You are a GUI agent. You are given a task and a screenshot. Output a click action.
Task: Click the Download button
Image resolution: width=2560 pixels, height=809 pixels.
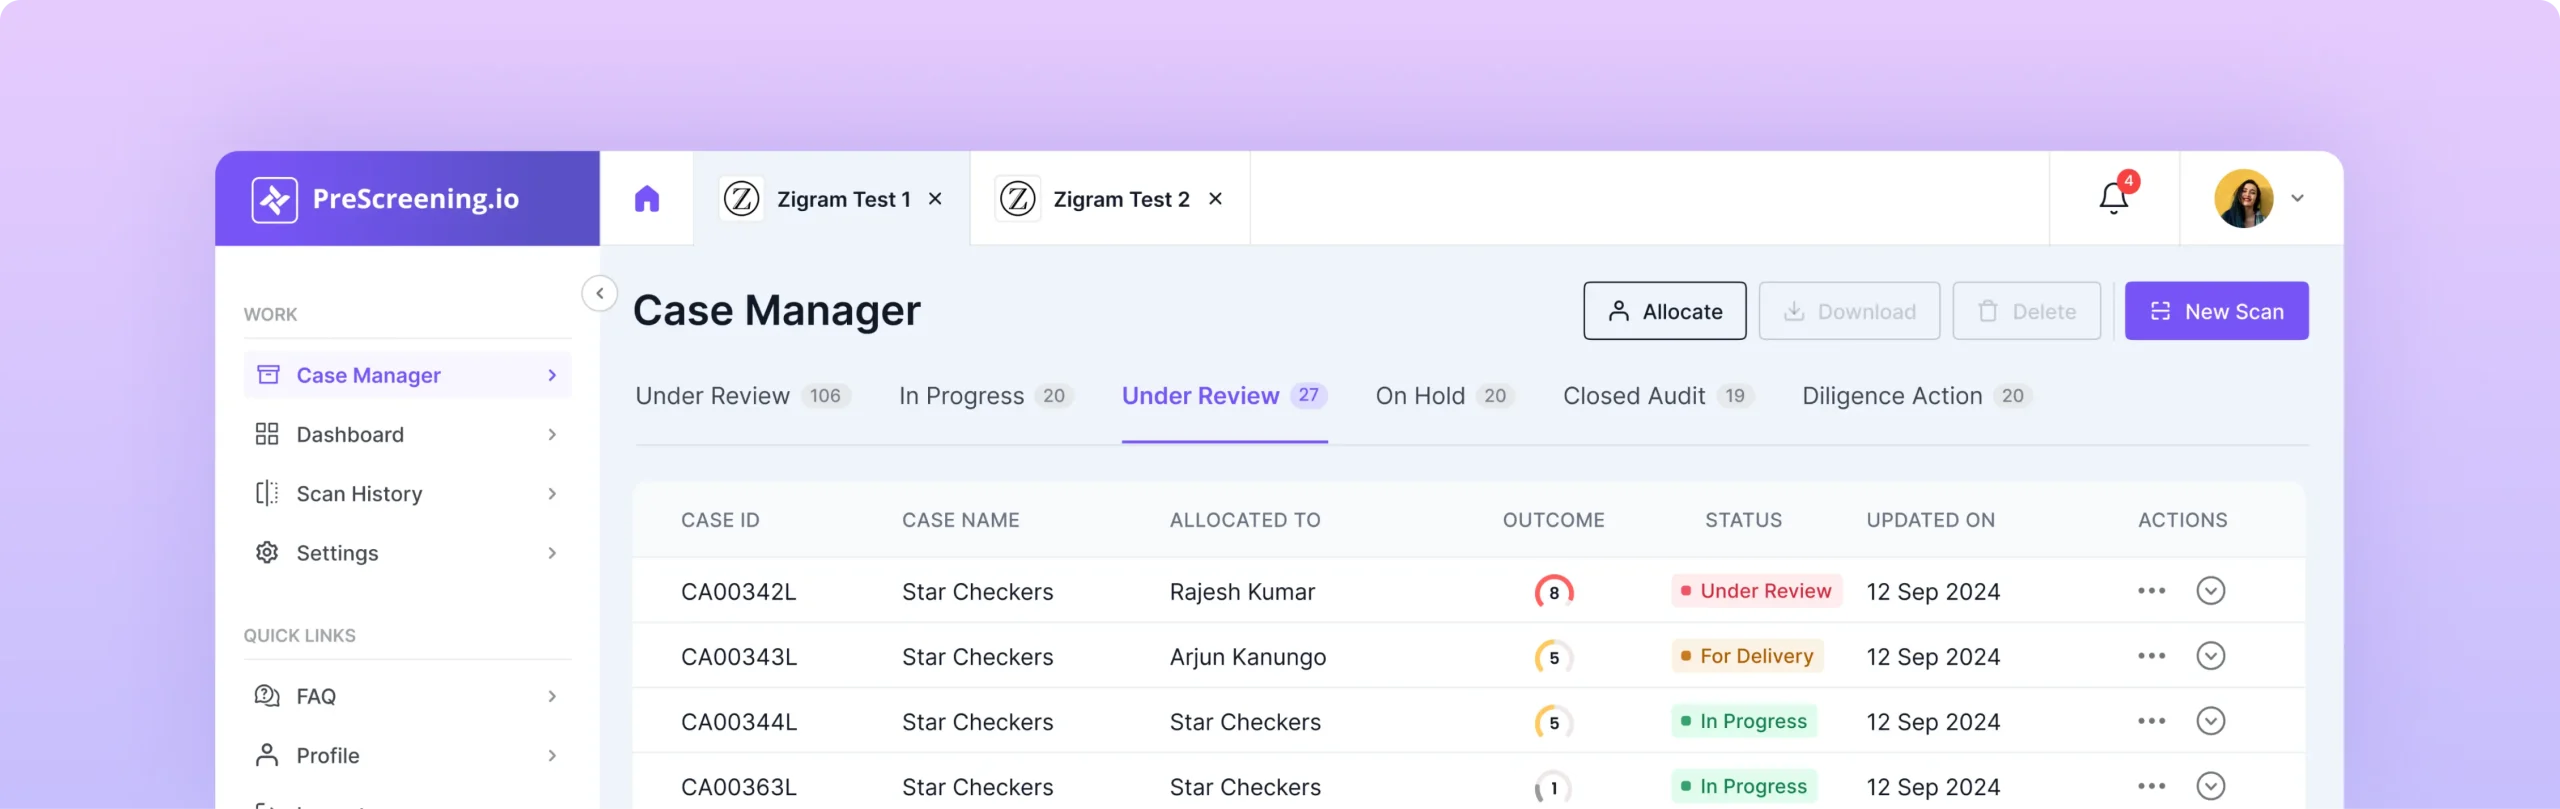1849,311
